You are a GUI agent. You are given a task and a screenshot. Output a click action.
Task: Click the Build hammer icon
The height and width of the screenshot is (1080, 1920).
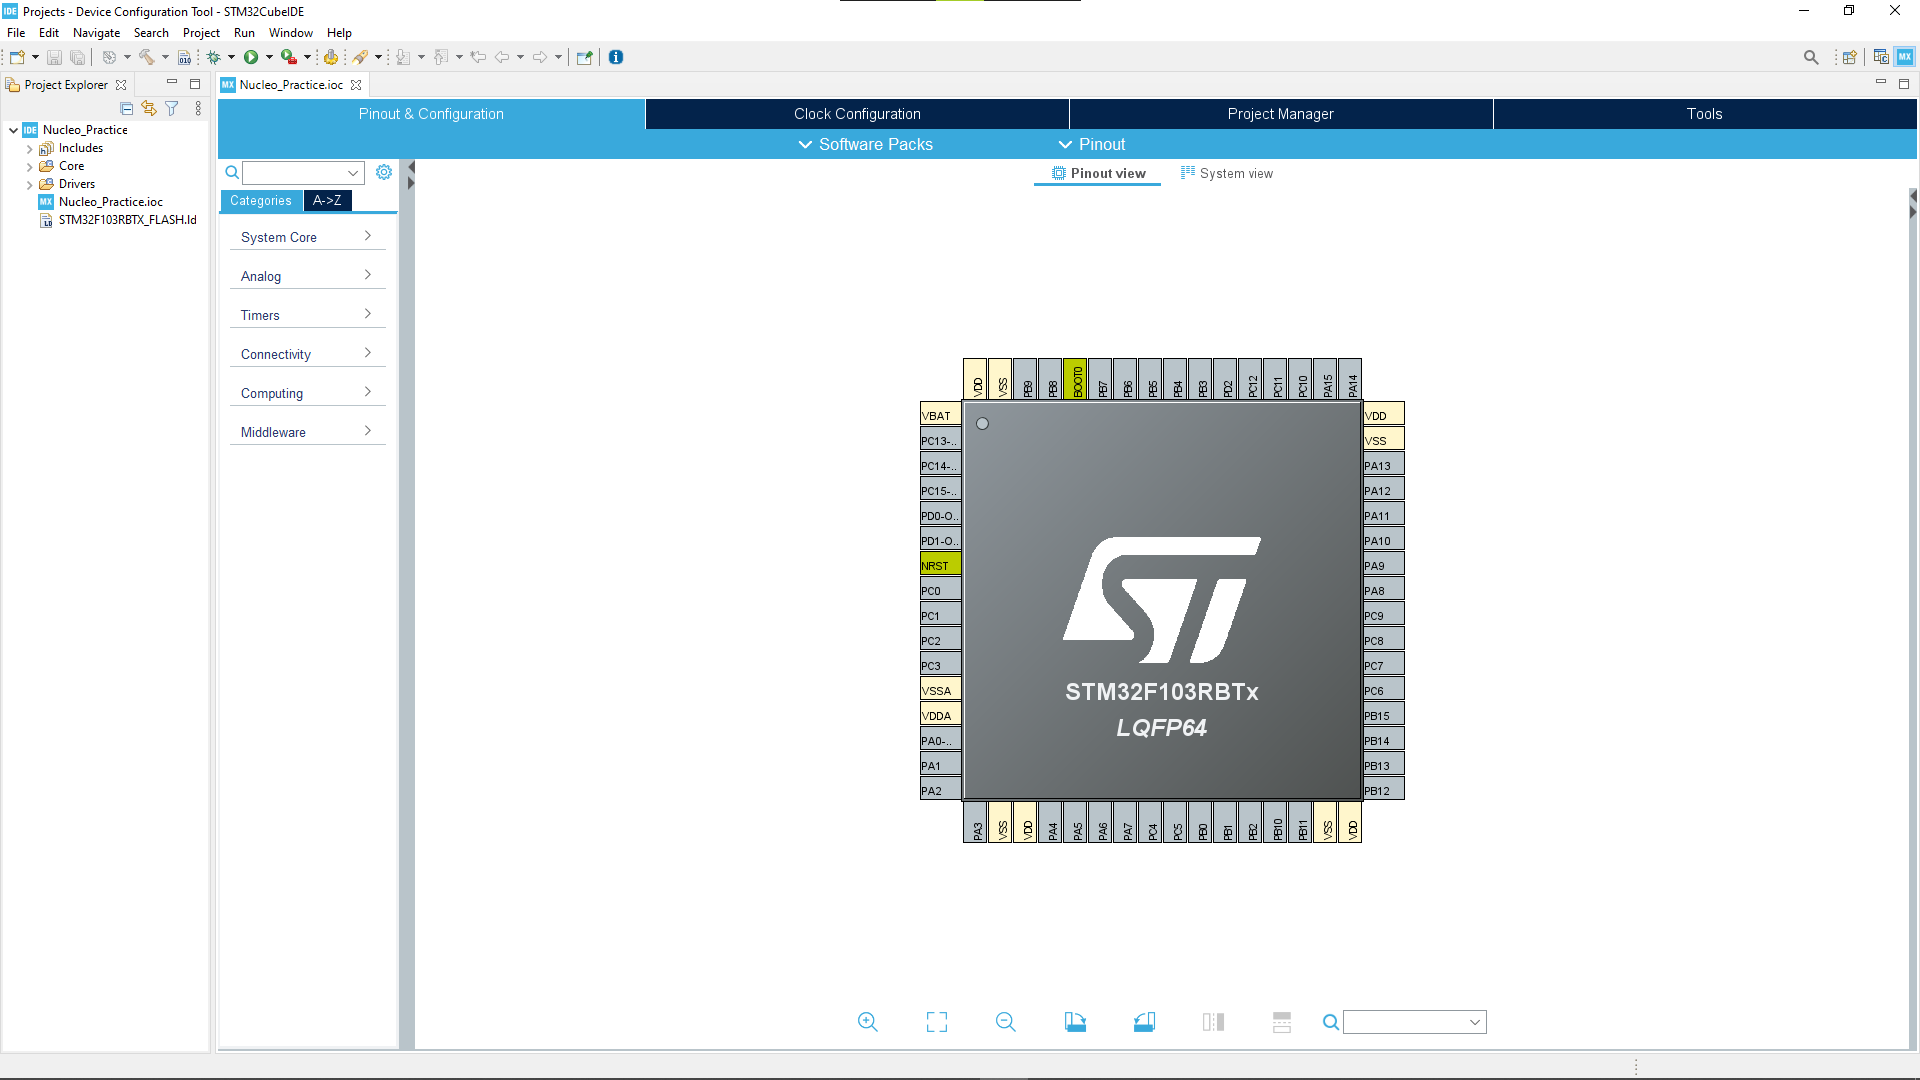point(147,57)
